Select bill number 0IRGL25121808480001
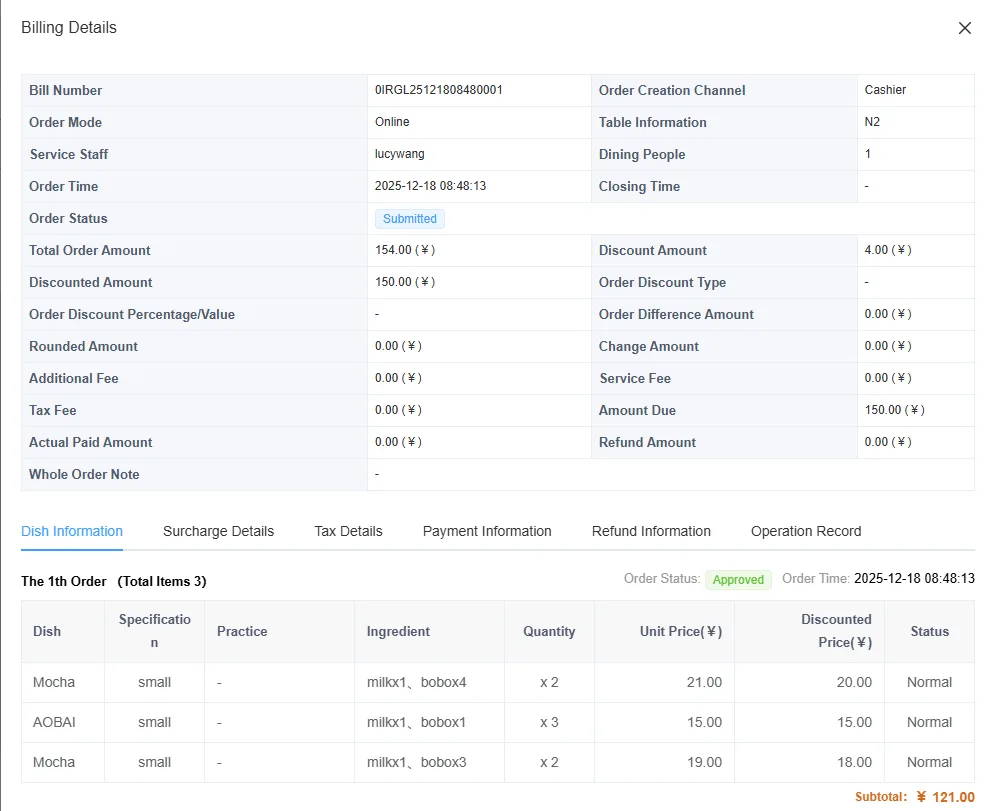 coord(438,90)
